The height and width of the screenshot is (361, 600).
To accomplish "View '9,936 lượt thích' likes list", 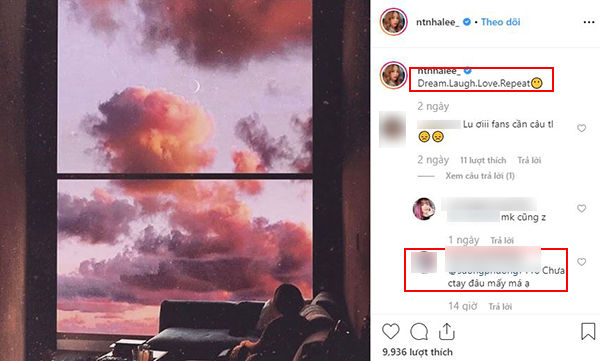I will (417, 352).
